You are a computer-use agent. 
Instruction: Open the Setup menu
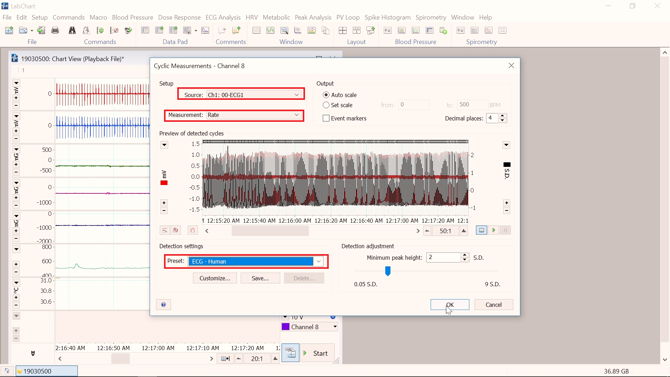[39, 17]
